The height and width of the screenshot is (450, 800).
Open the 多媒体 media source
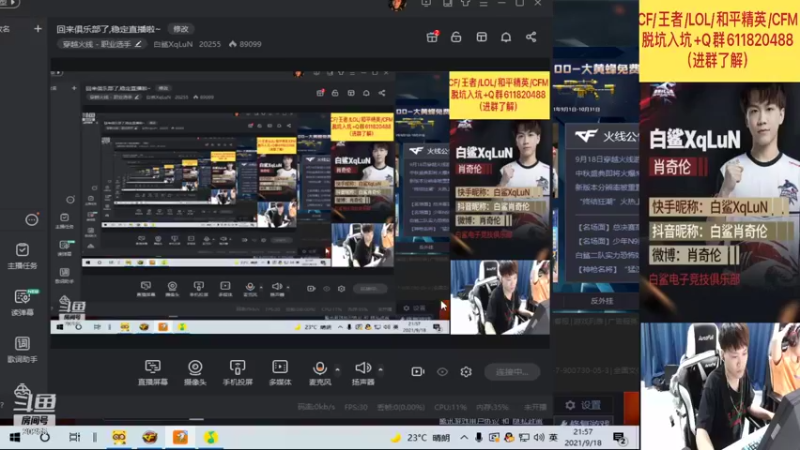280,372
